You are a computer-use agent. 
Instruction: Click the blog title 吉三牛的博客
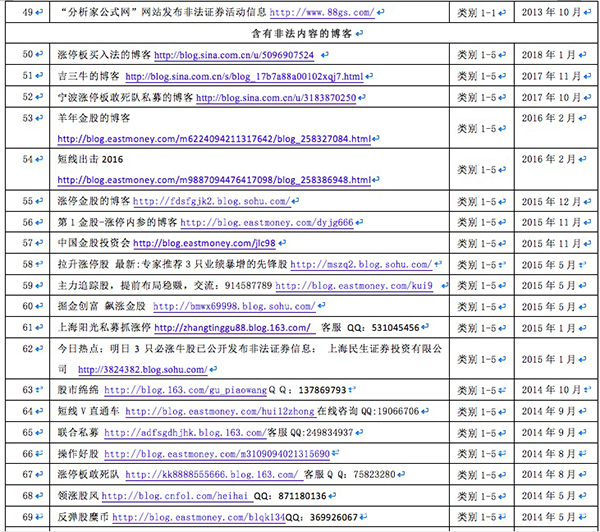coord(88,77)
